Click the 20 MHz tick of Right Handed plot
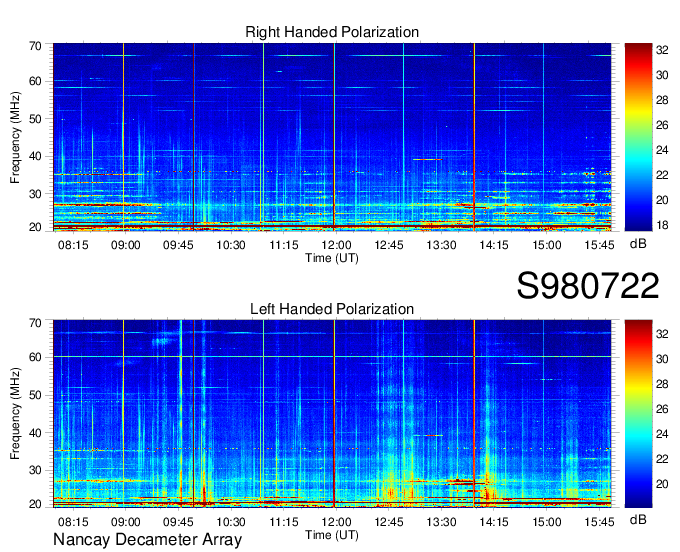Image resolution: width=680 pixels, height=552 pixels. (x=35, y=227)
